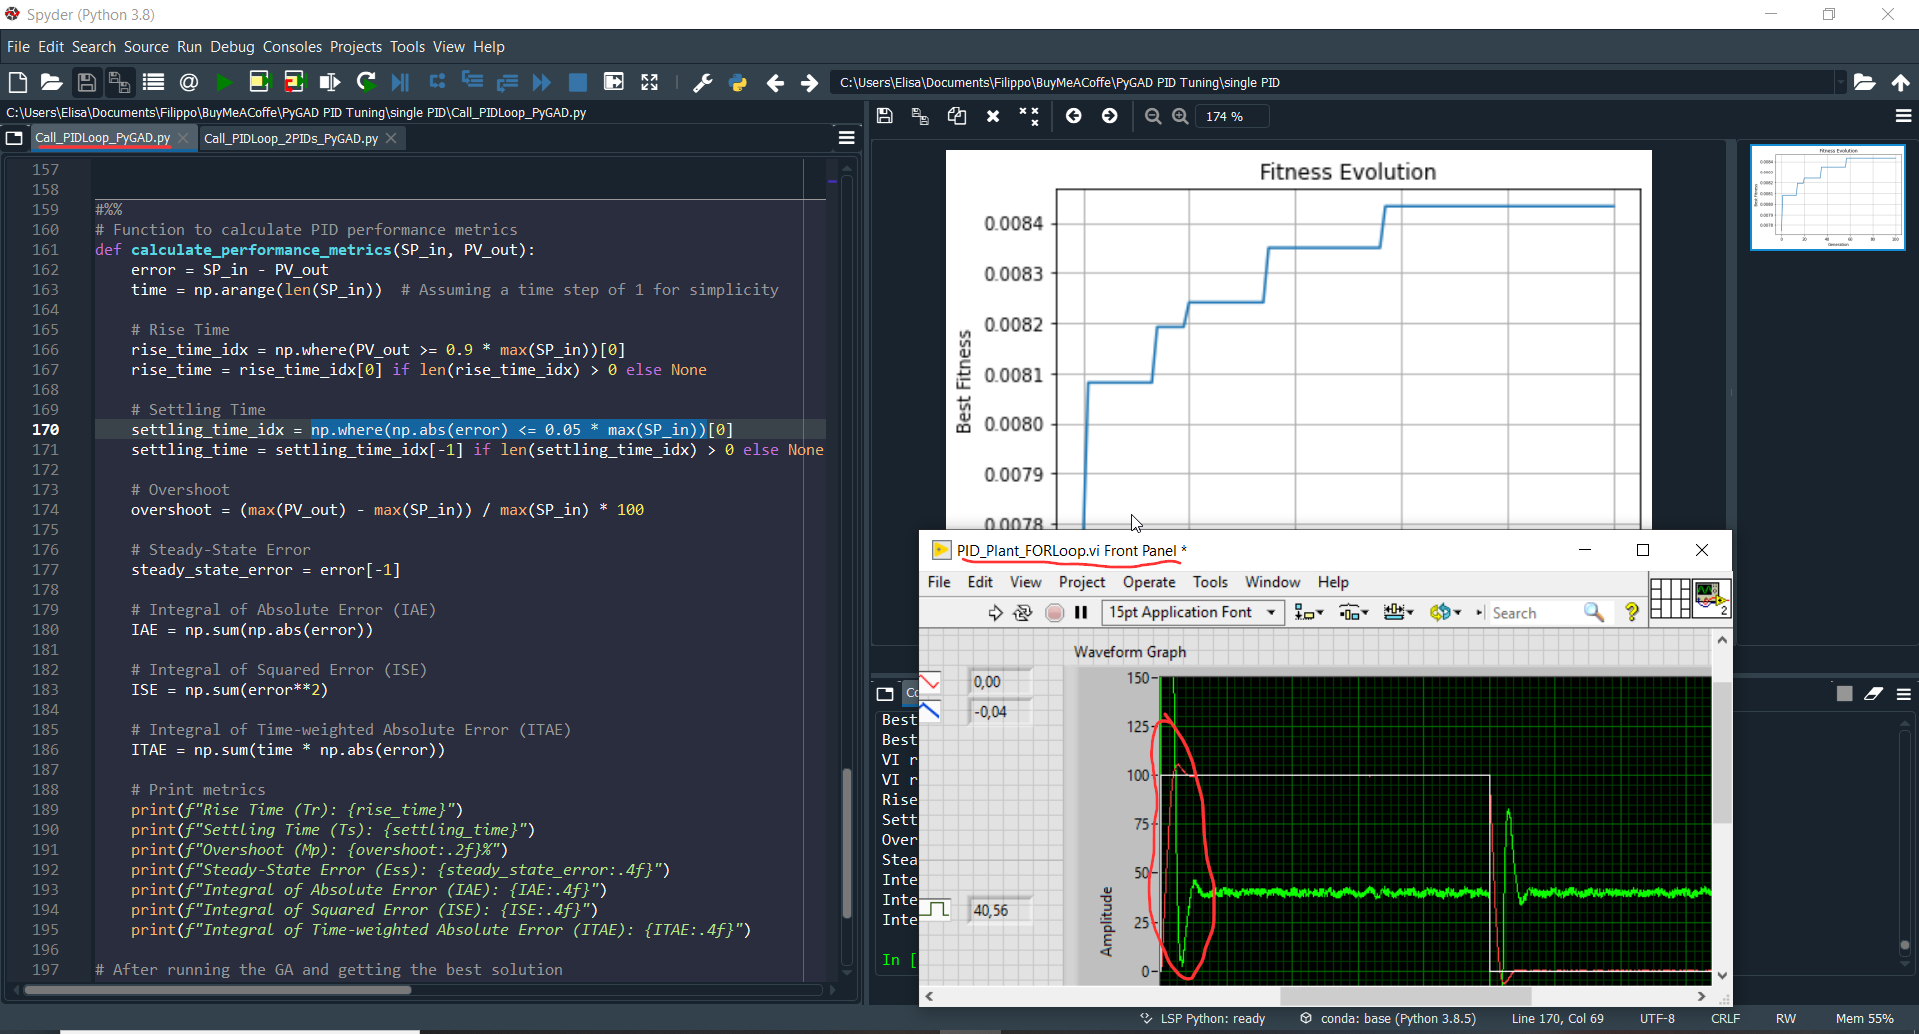This screenshot has height=1034, width=1919.
Task: Run the current cell
Action: point(259,82)
